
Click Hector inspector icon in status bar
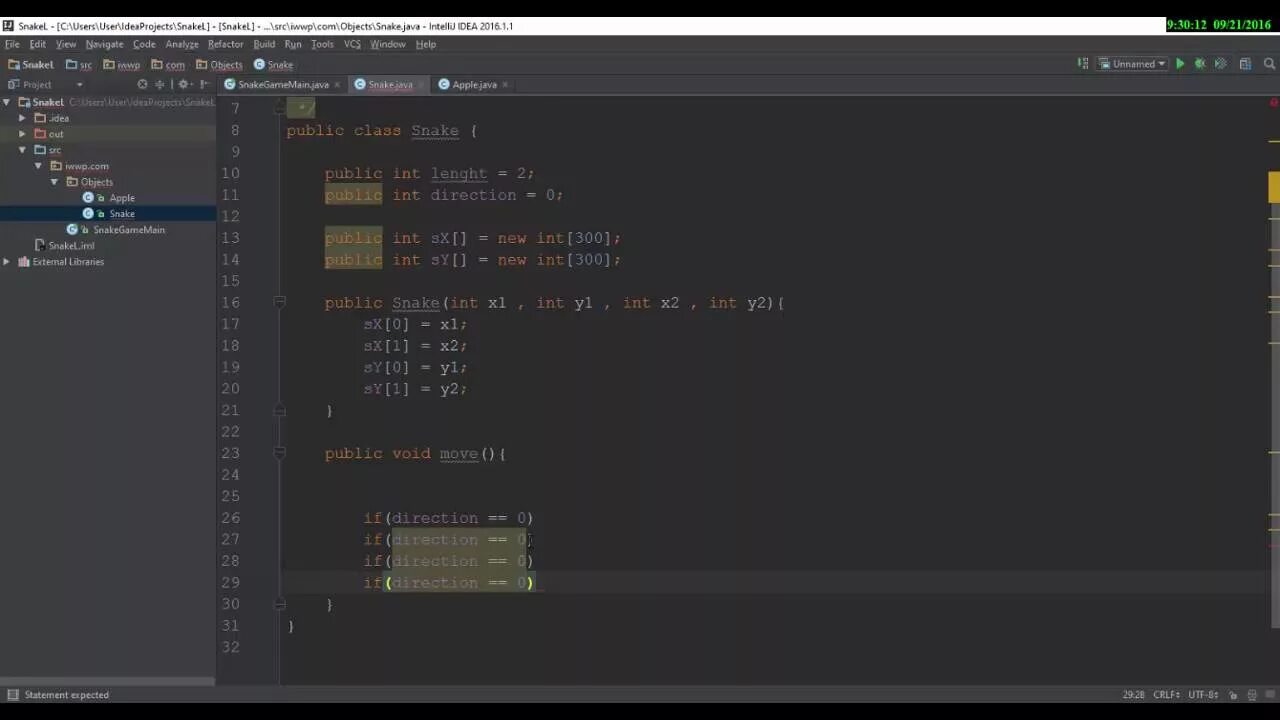coord(1251,695)
